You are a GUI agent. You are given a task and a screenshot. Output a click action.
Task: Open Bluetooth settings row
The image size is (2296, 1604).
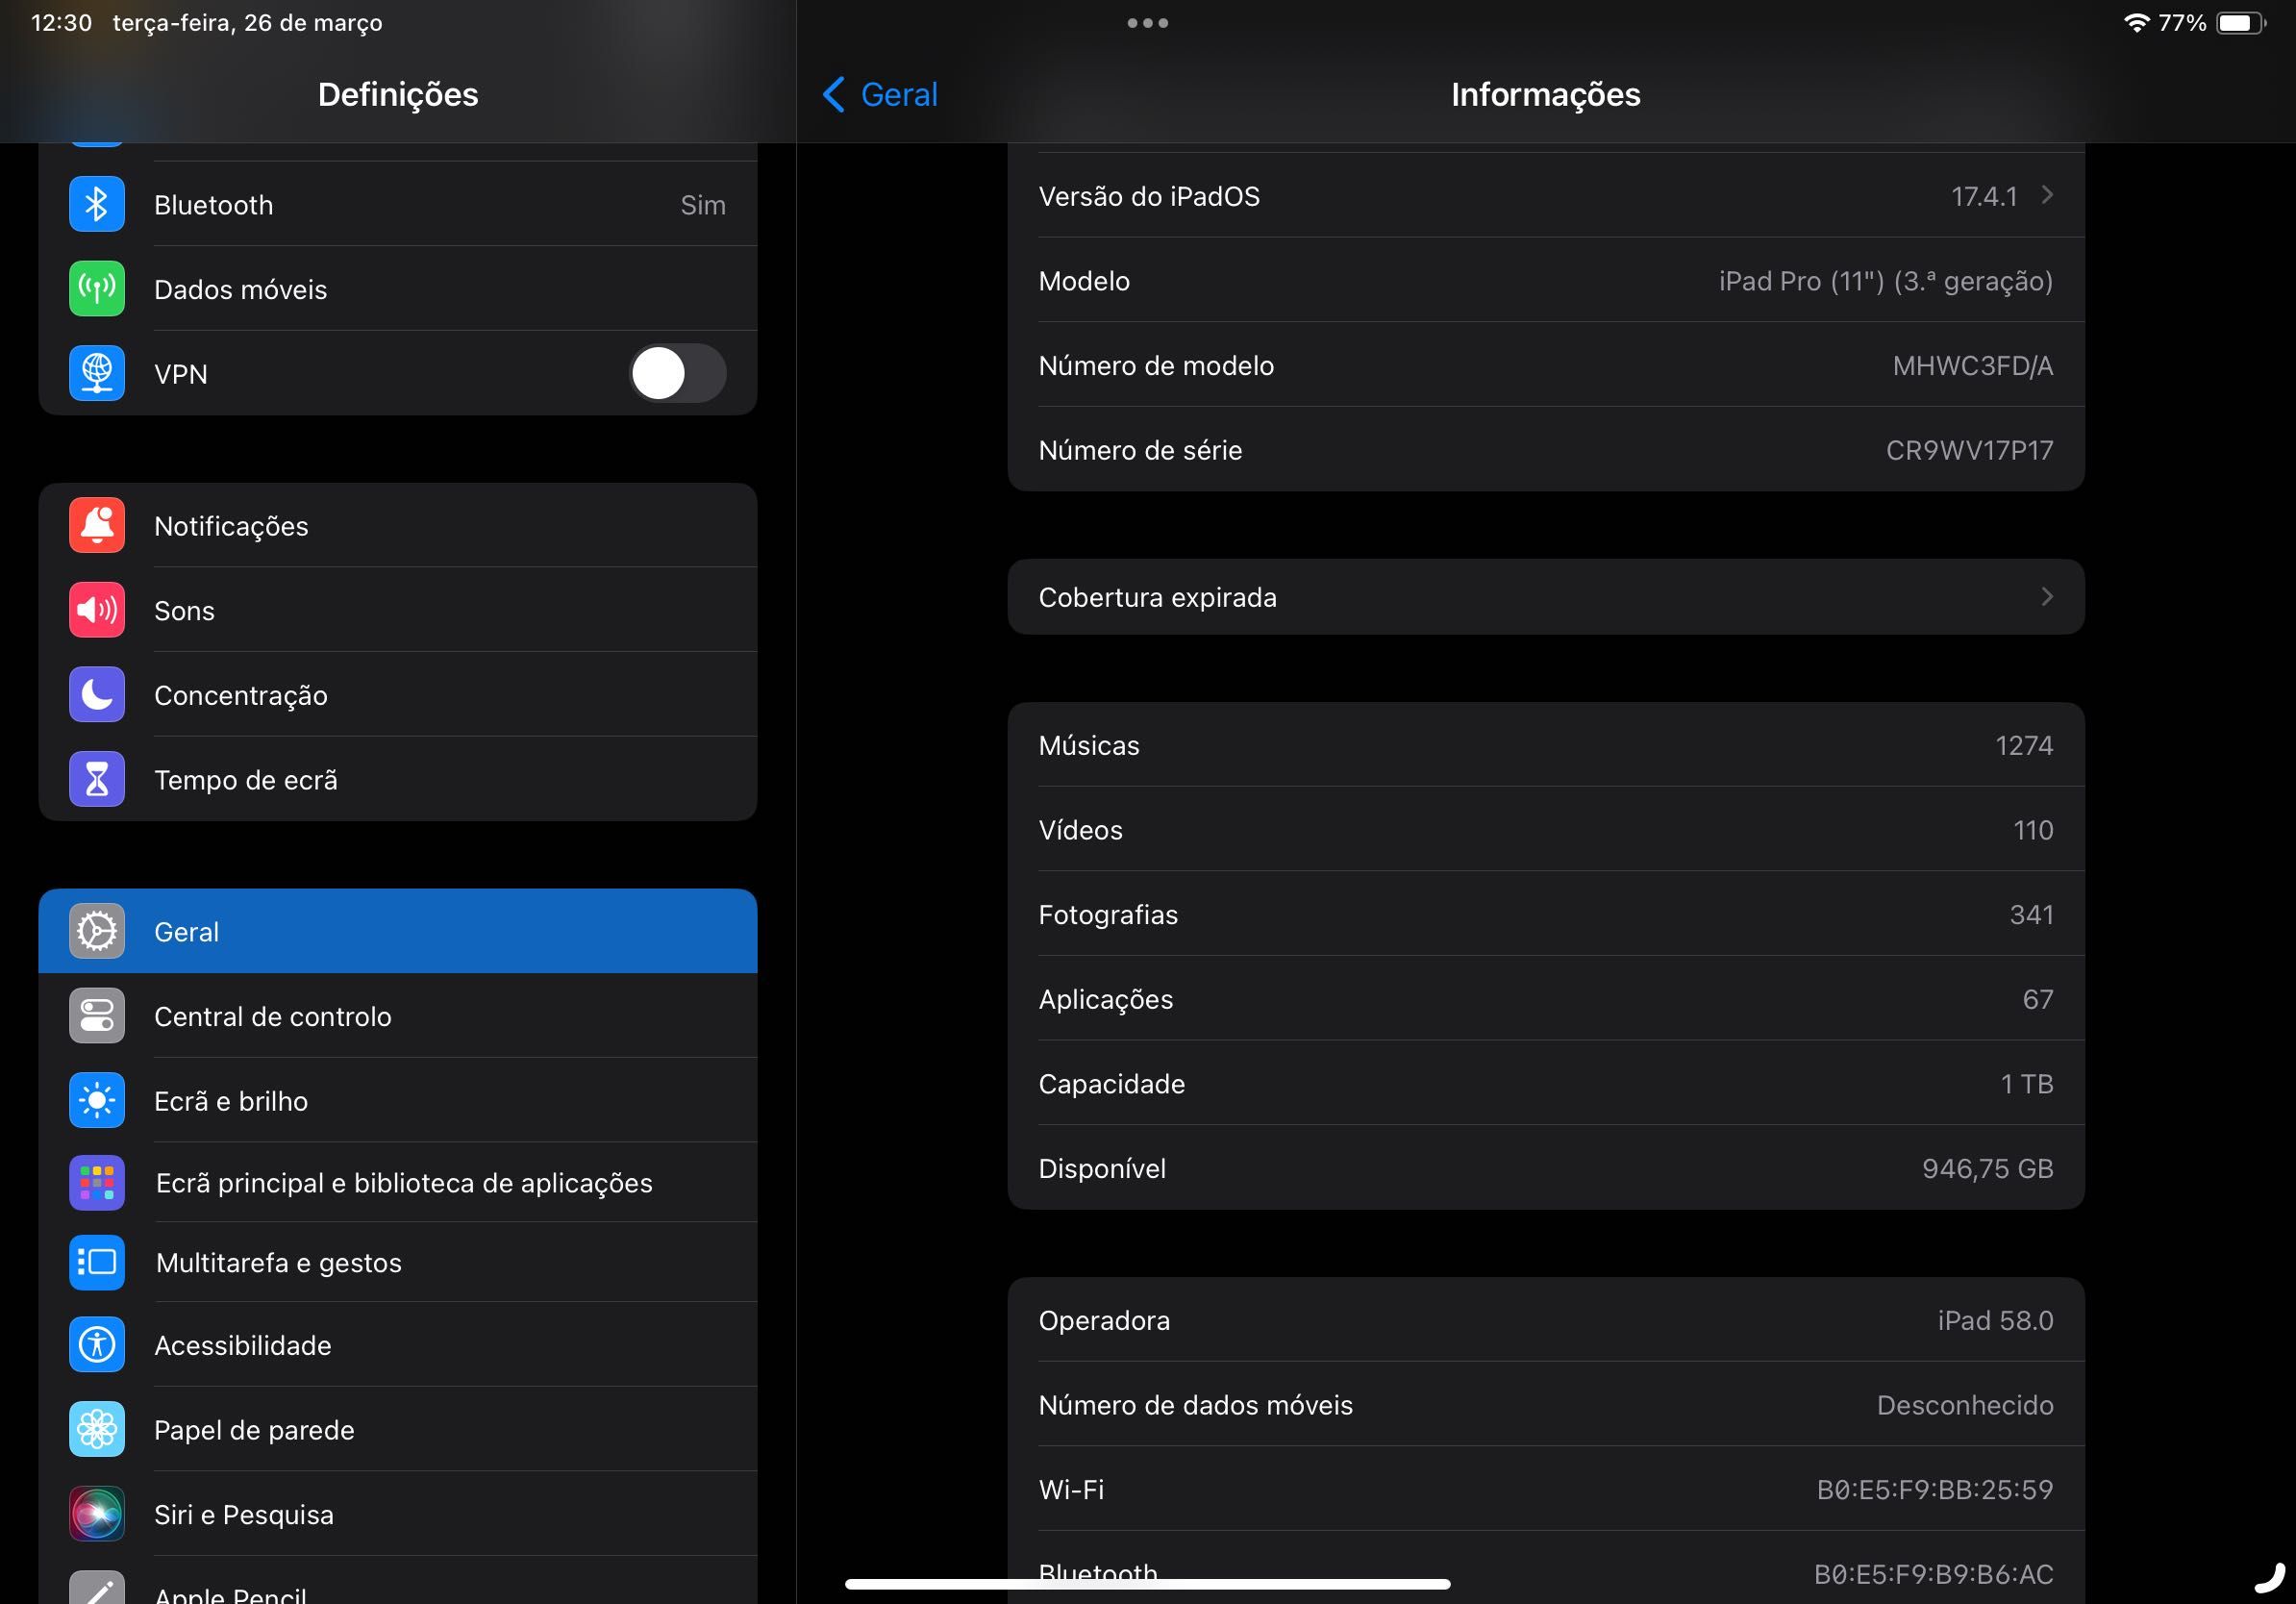[398, 204]
